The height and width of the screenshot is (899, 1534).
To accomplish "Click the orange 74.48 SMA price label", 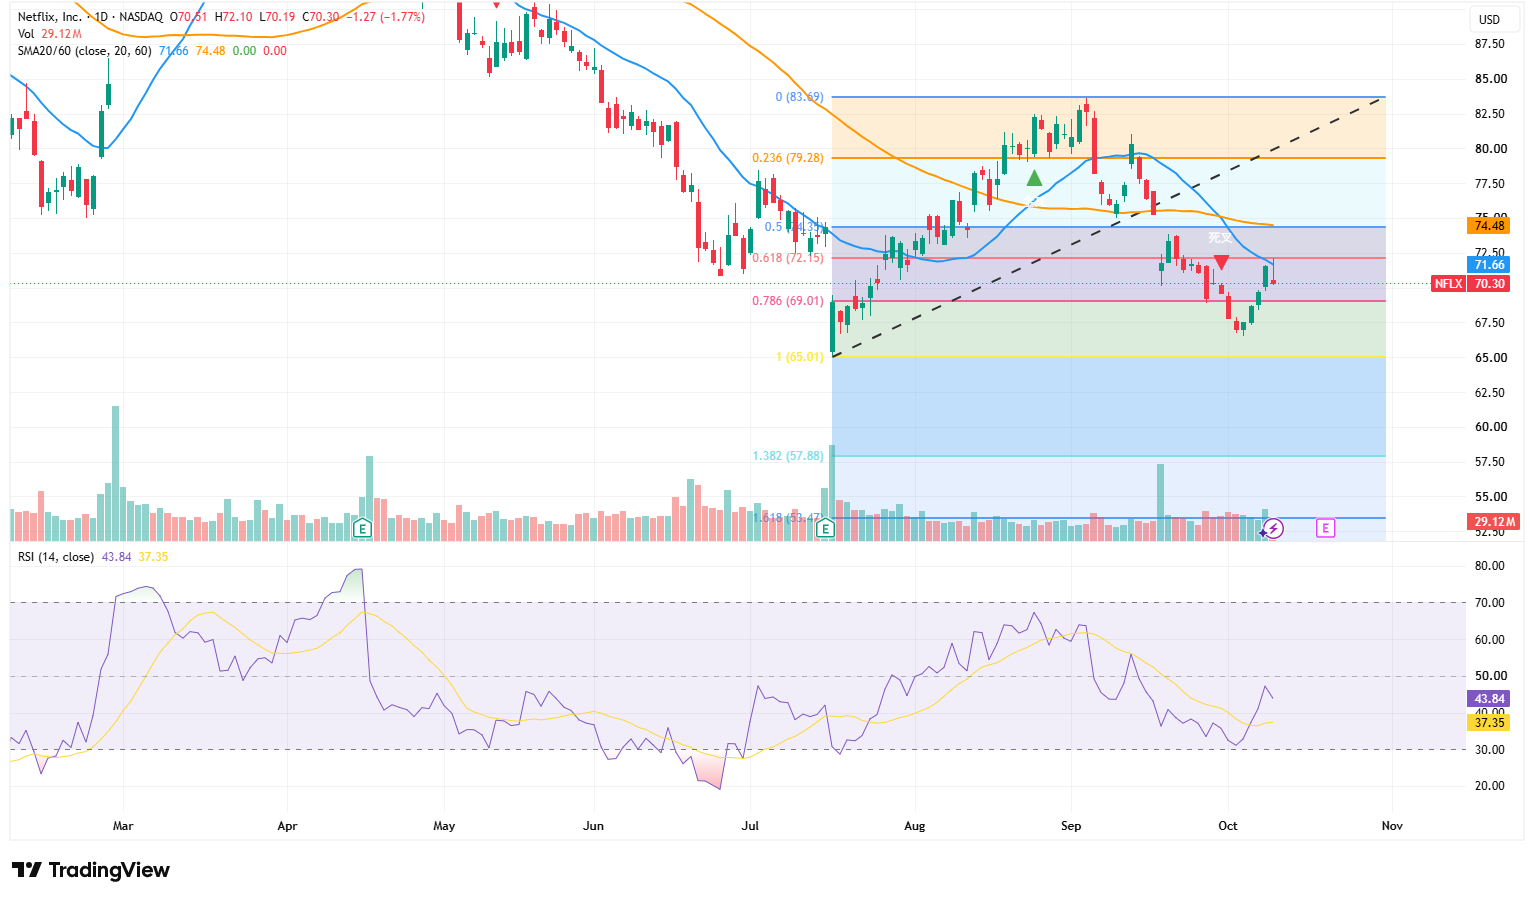I will tap(1489, 226).
